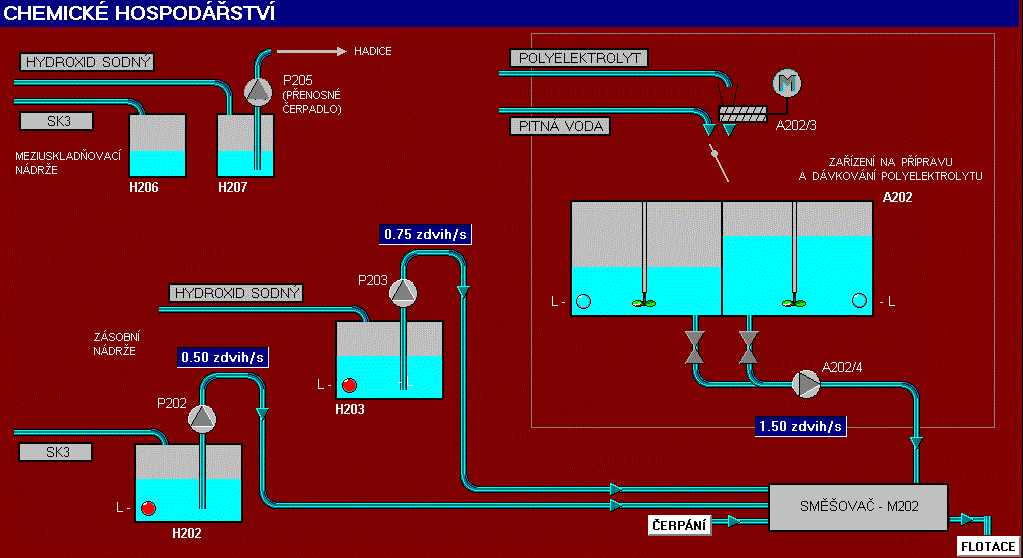Toggle the red level indicator in H203
This screenshot has width=1023, height=558.
349,385
